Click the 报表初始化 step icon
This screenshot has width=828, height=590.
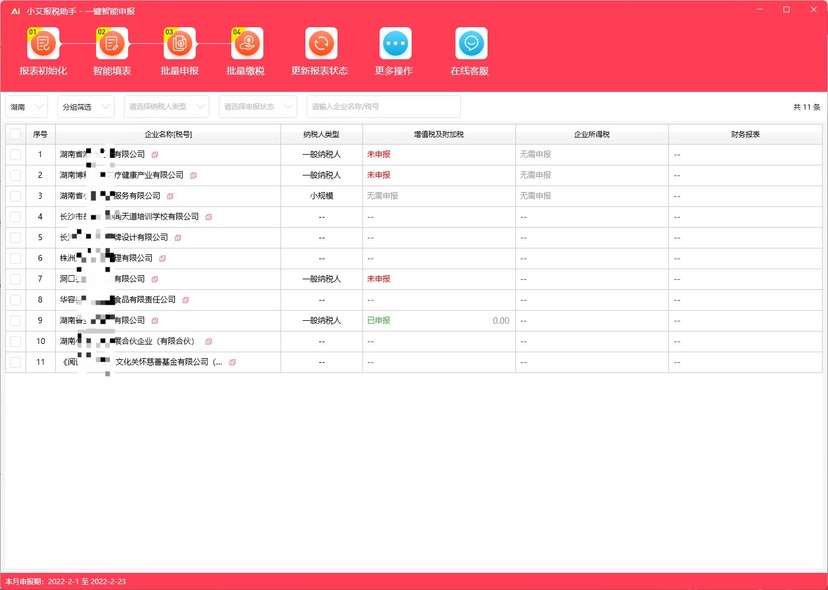[x=43, y=43]
